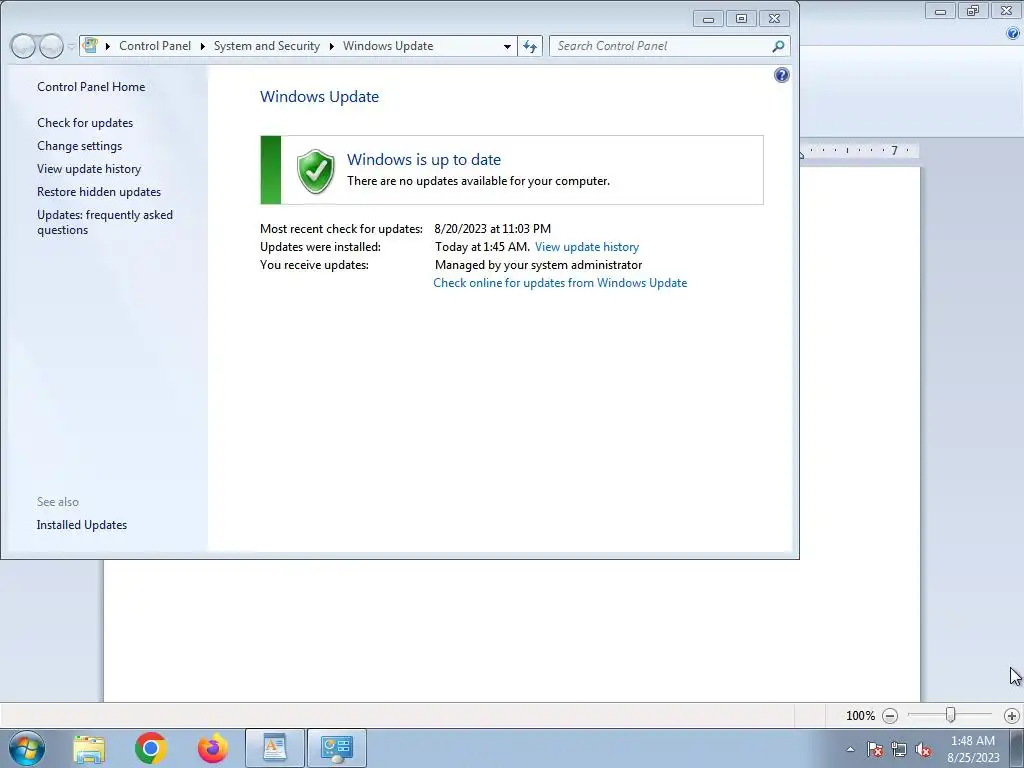Open the Windows Start button
This screenshot has height=768, width=1024.
click(x=27, y=748)
